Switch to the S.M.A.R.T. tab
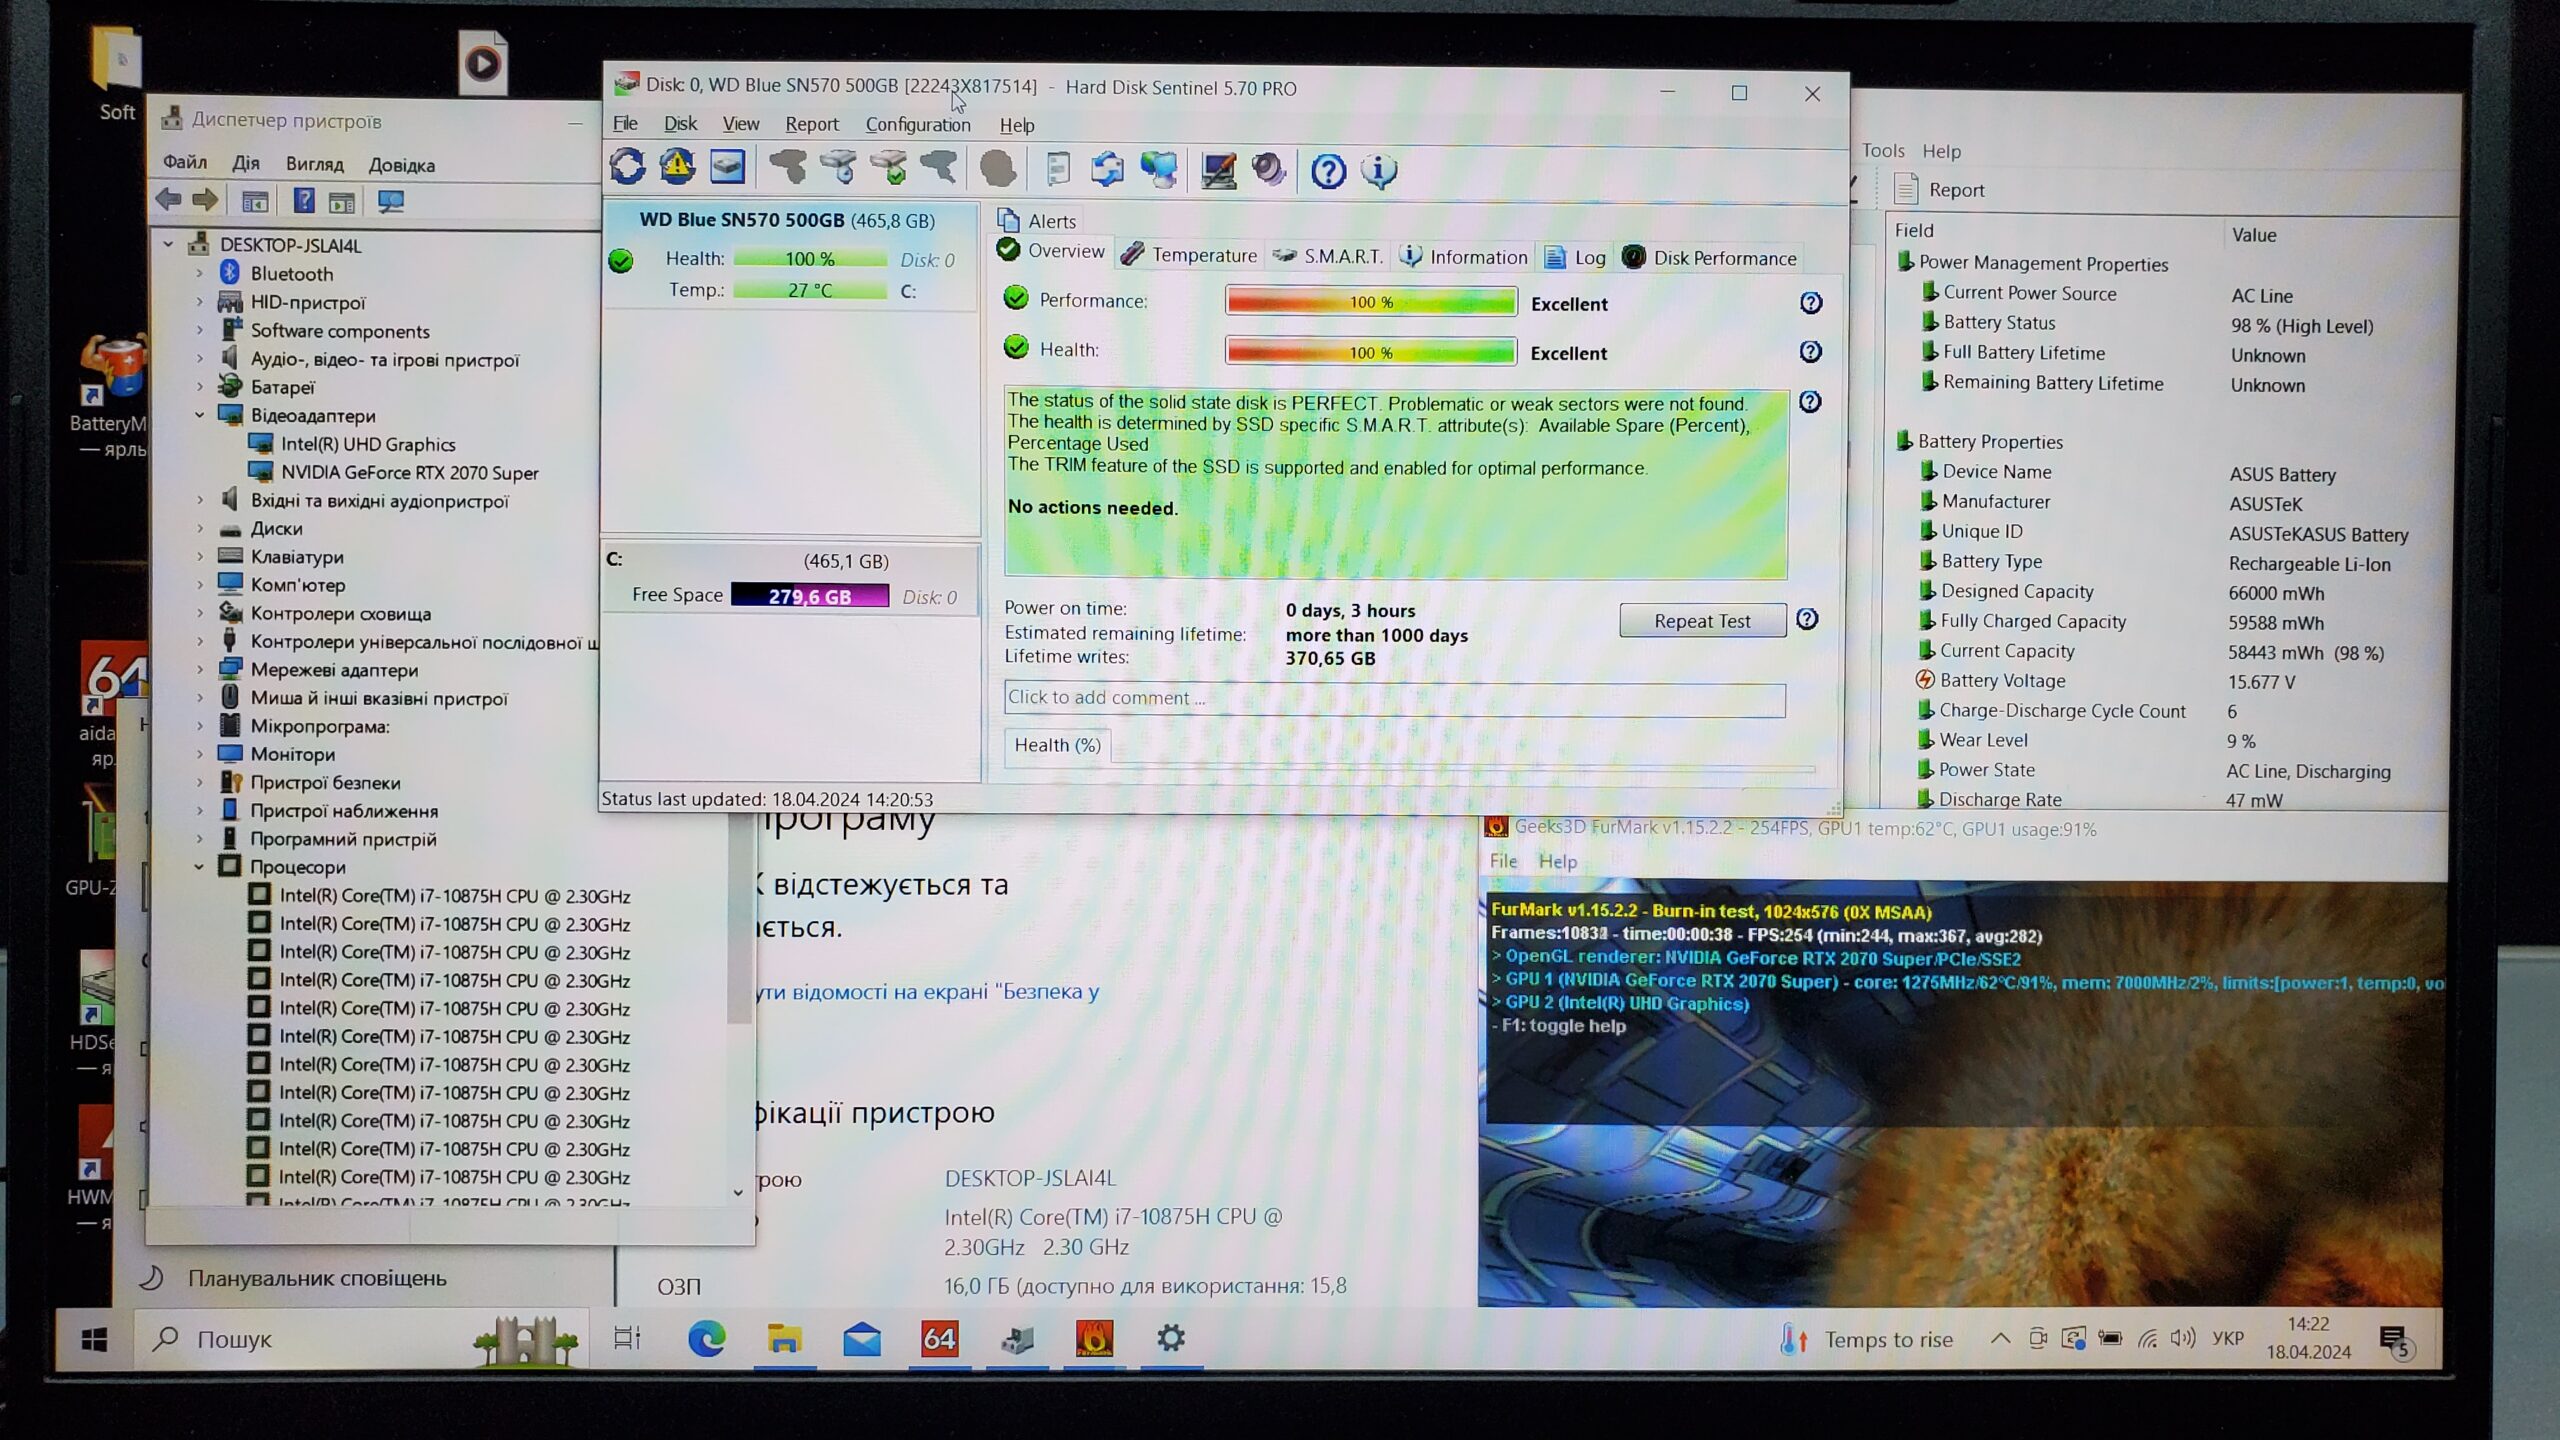 [1329, 256]
